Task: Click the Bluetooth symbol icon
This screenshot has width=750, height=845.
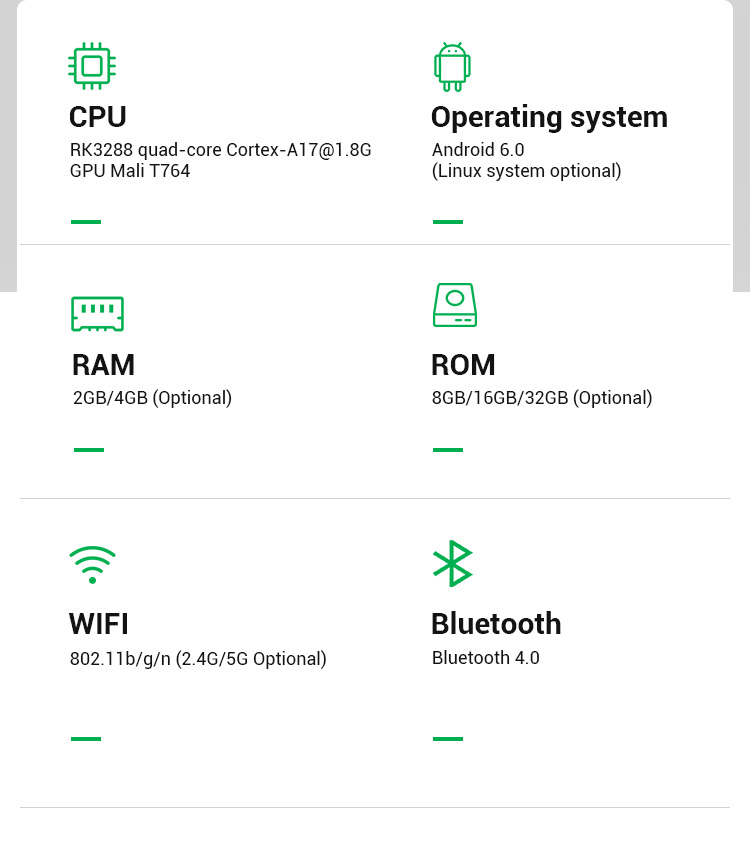Action: 452,564
